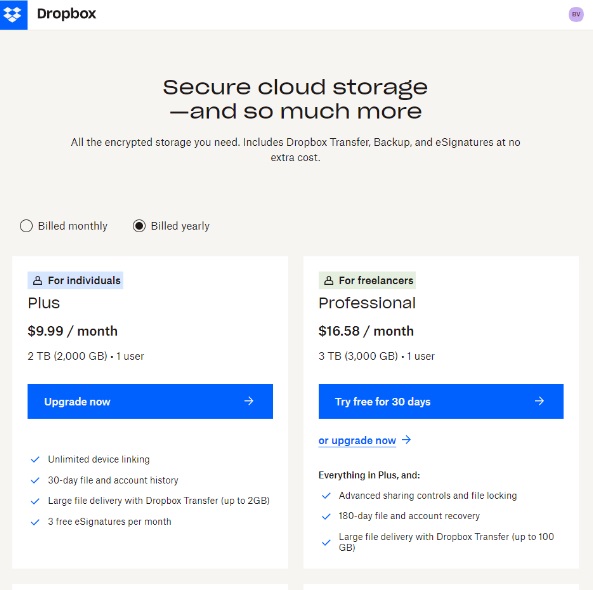
Task: Click checkmark beside Large file delivery up to 2GB
Action: (x=35, y=502)
